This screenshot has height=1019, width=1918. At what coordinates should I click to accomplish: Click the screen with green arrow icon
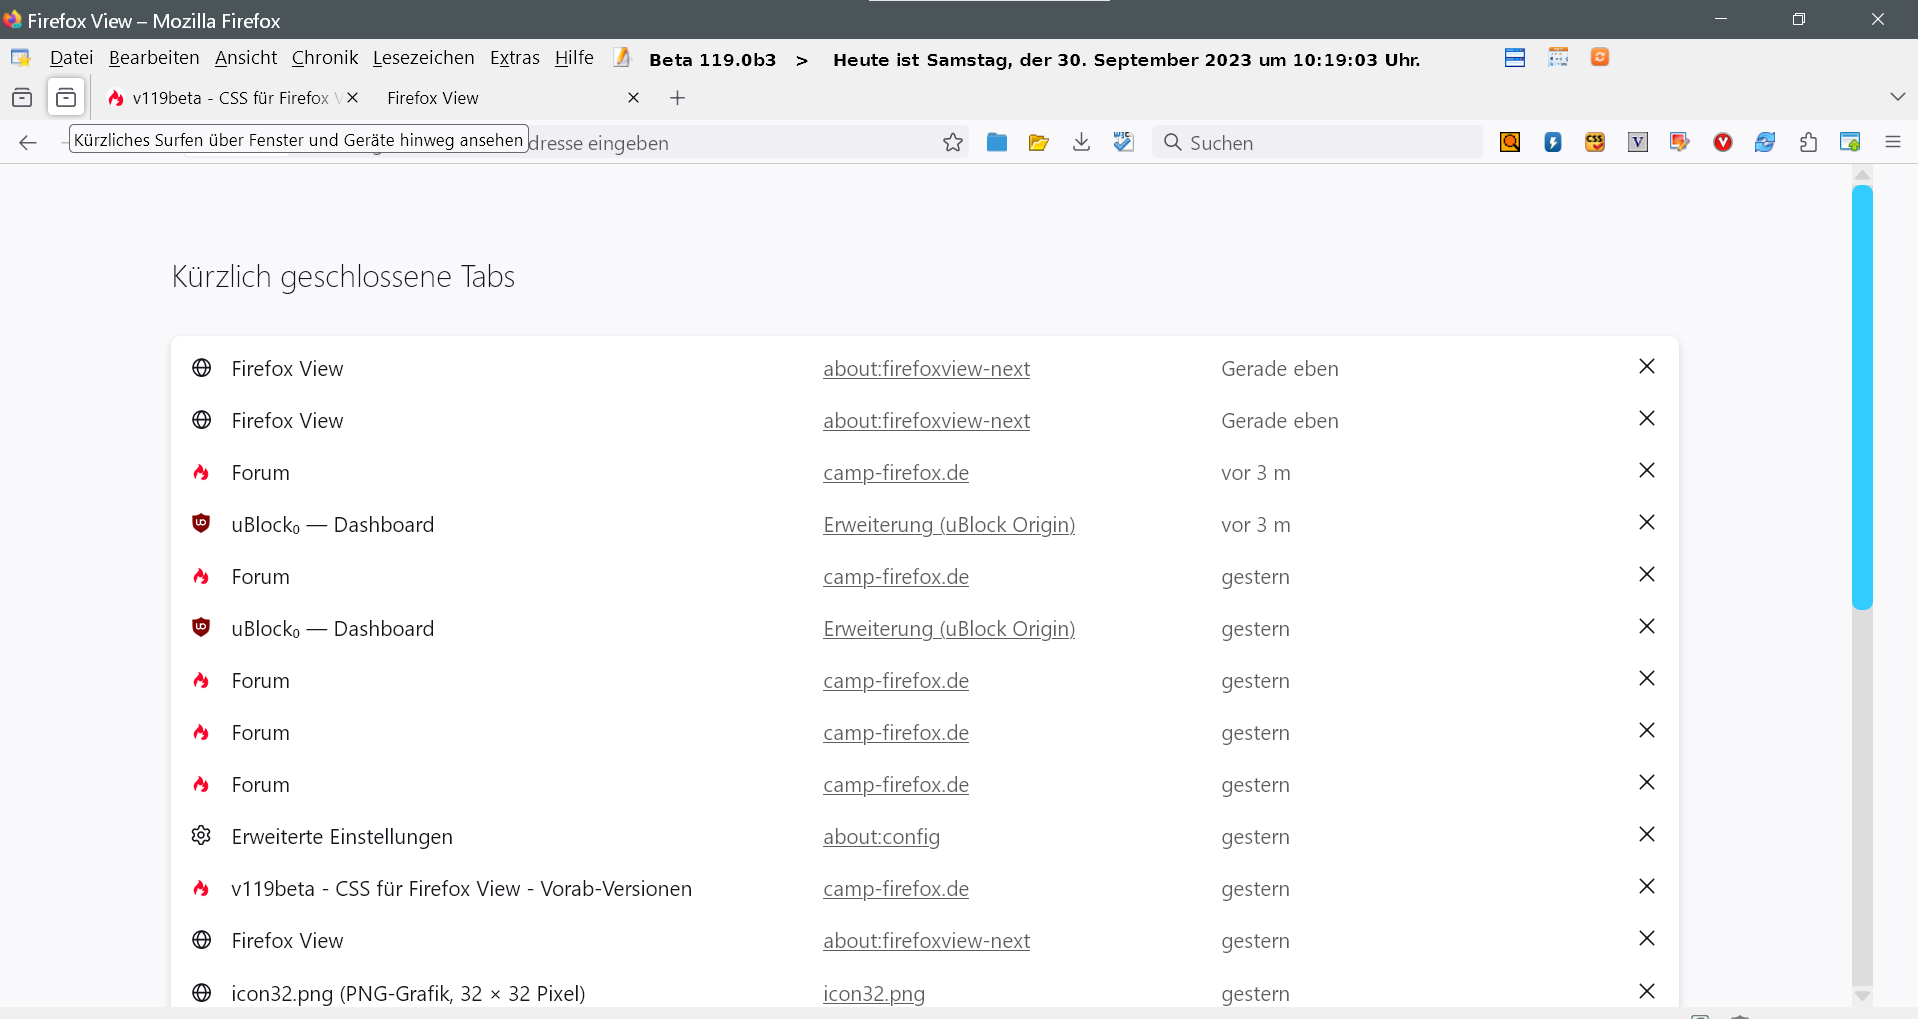1850,142
